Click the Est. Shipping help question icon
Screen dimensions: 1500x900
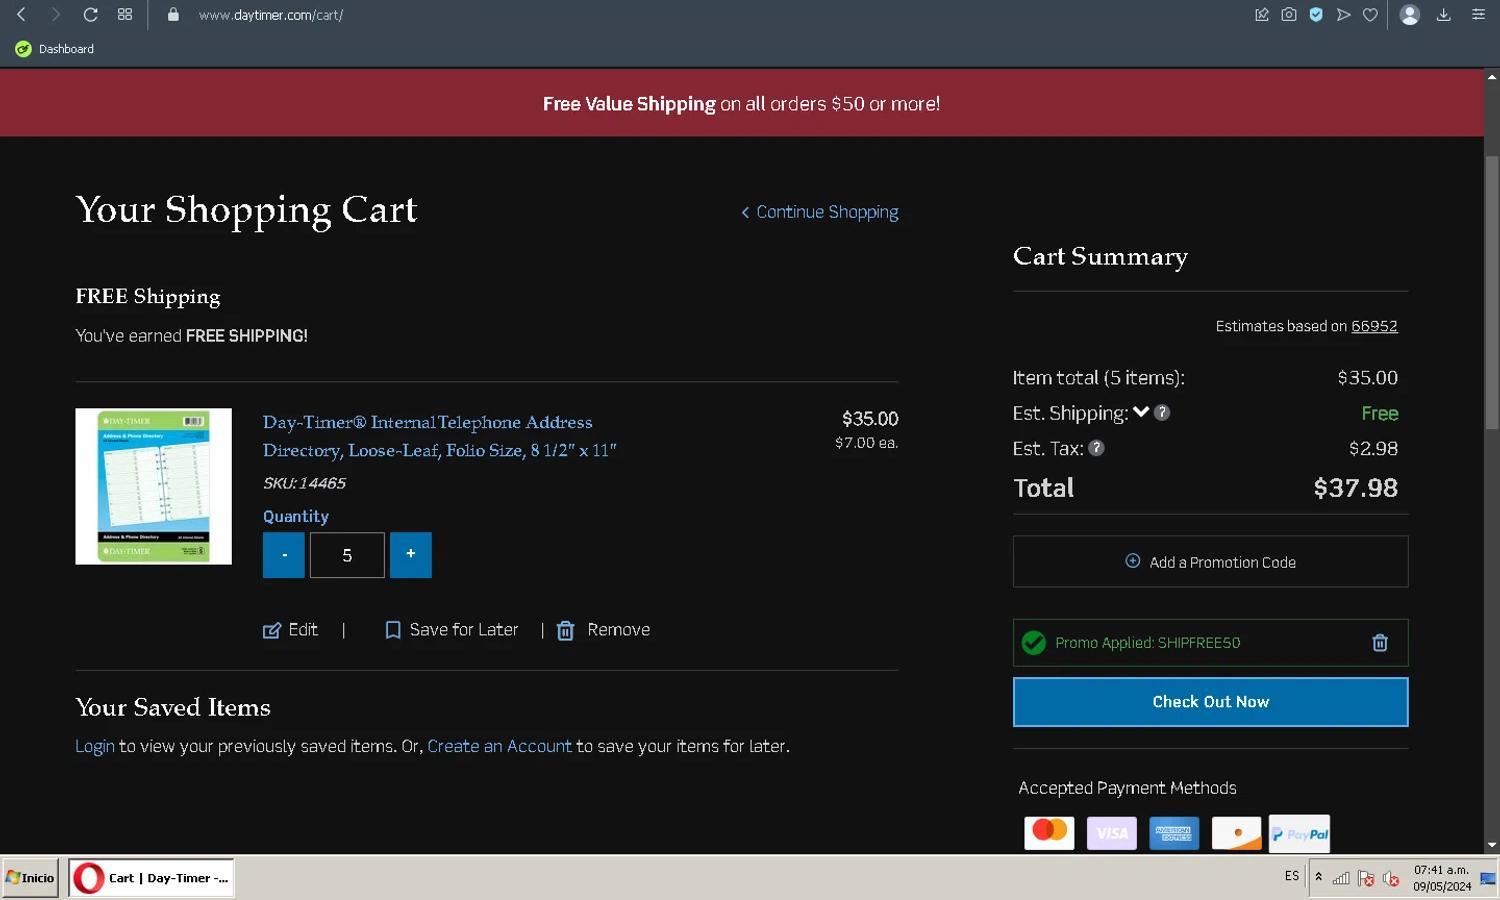click(1162, 413)
